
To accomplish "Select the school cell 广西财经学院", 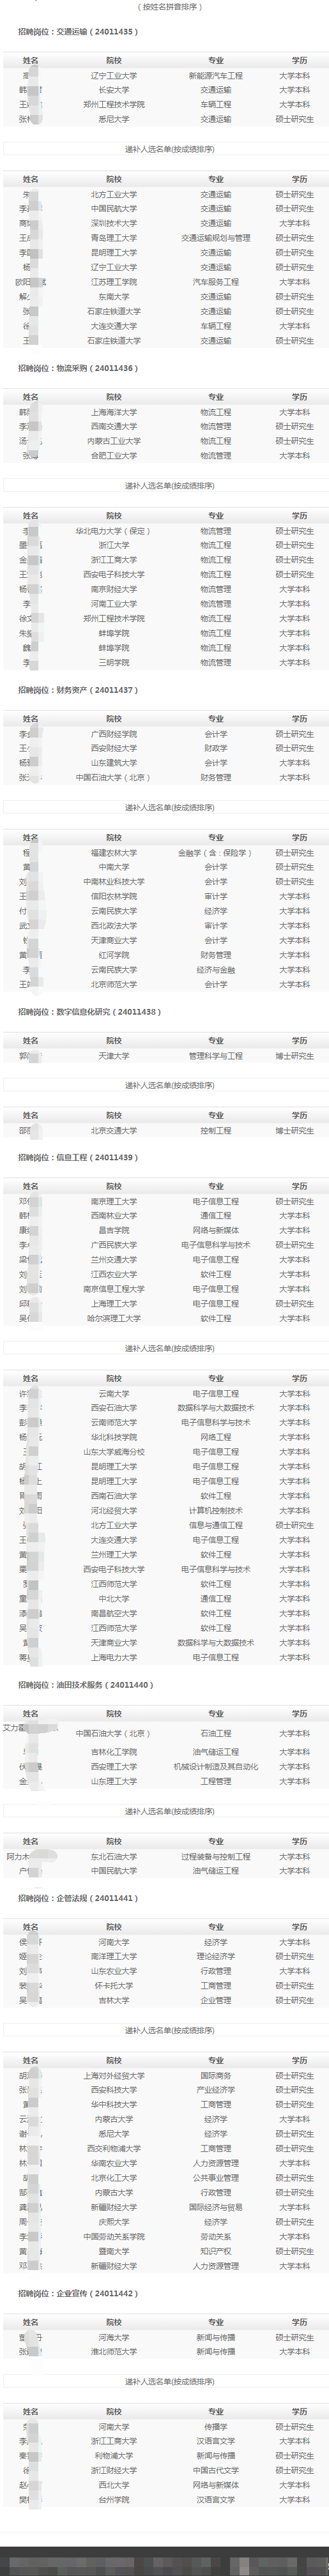I will click(114, 734).
